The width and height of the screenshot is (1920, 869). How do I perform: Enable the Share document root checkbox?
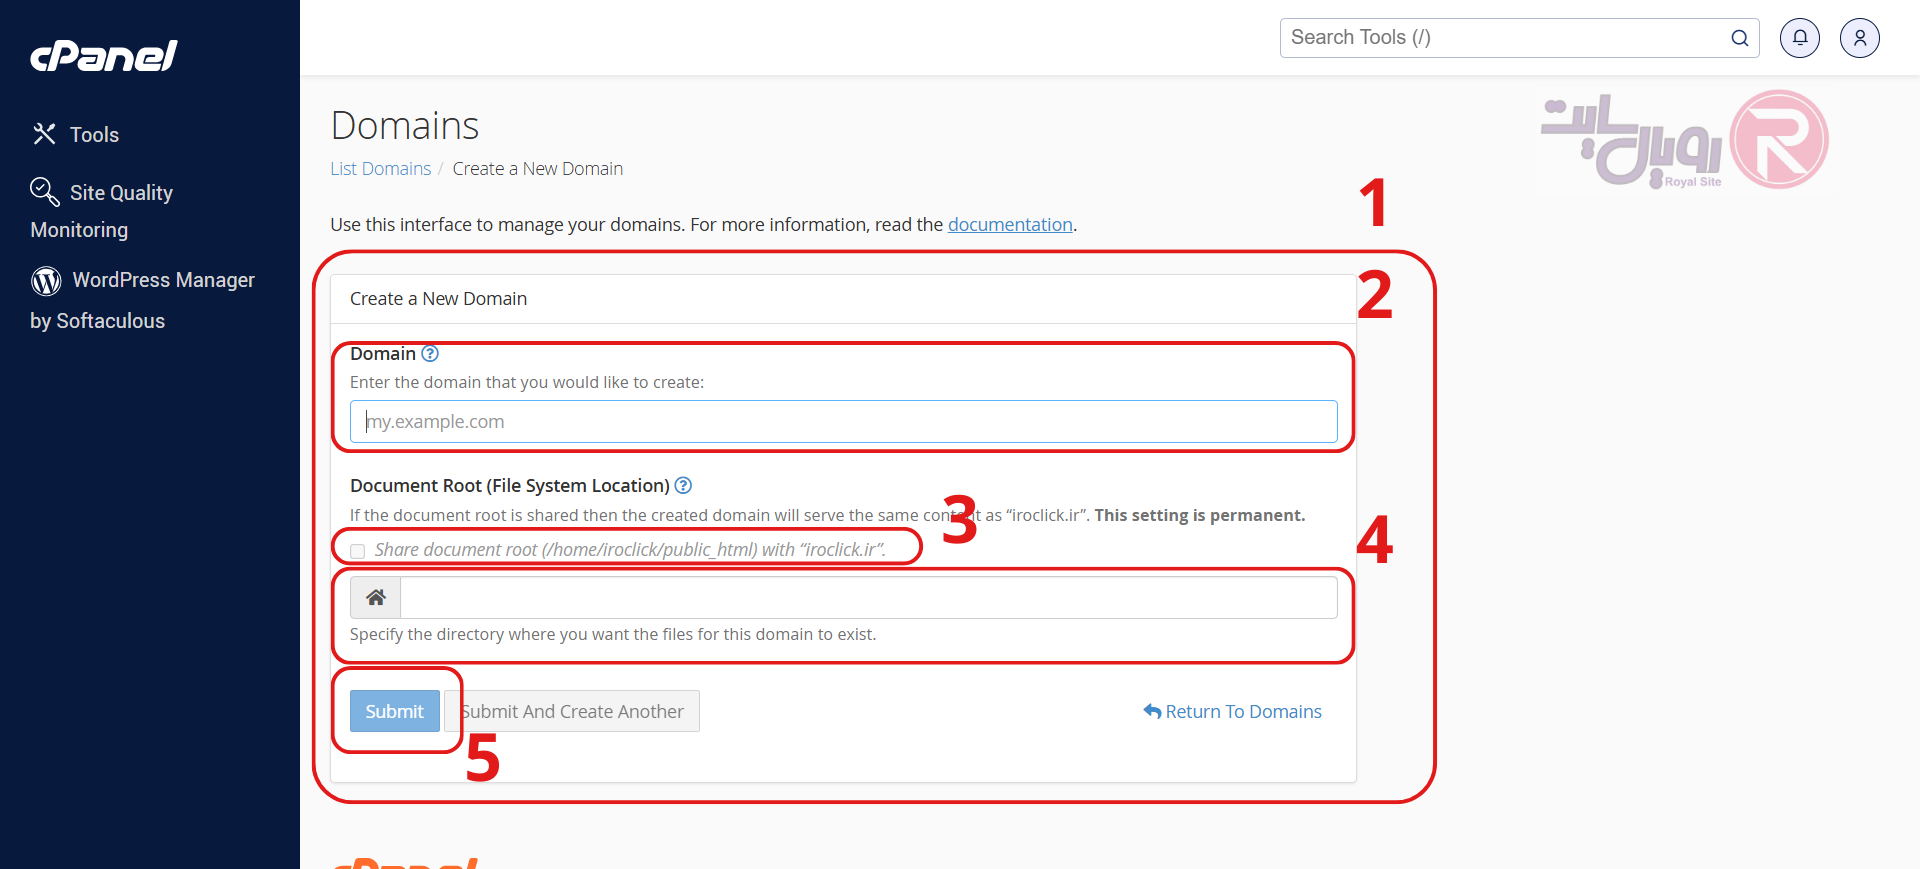(x=358, y=551)
